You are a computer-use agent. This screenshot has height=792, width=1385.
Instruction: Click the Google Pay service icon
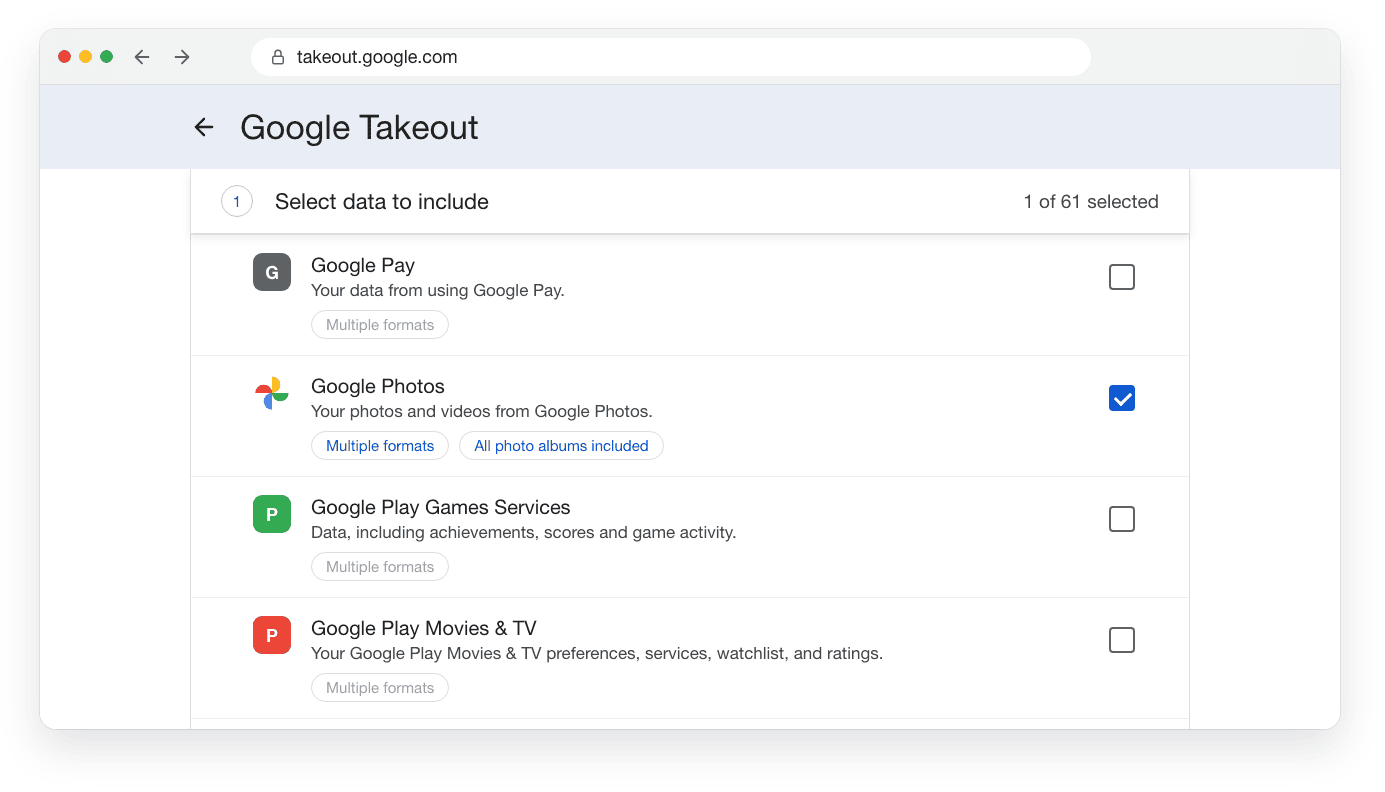click(x=272, y=272)
